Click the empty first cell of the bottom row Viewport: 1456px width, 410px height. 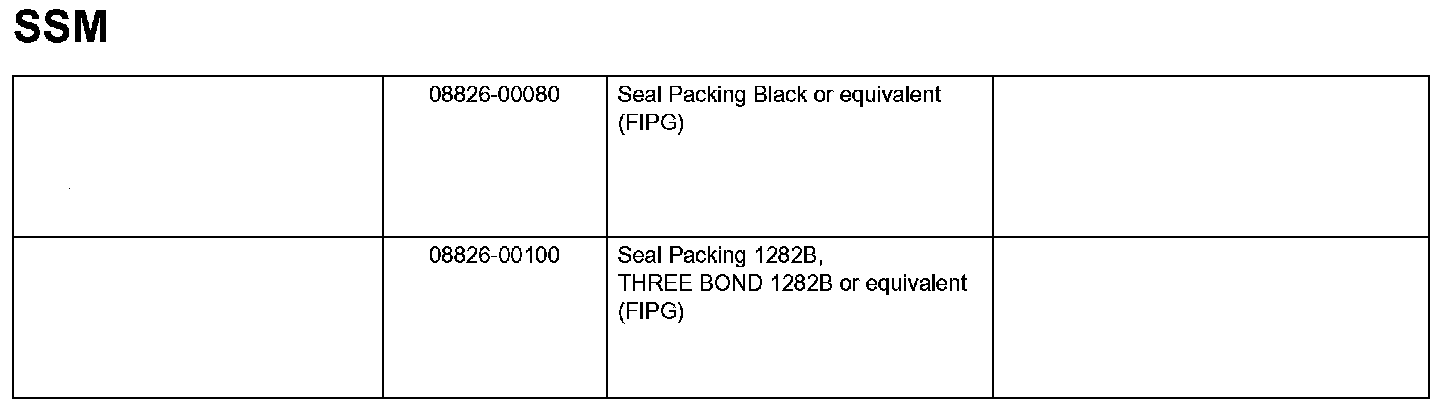(198, 317)
